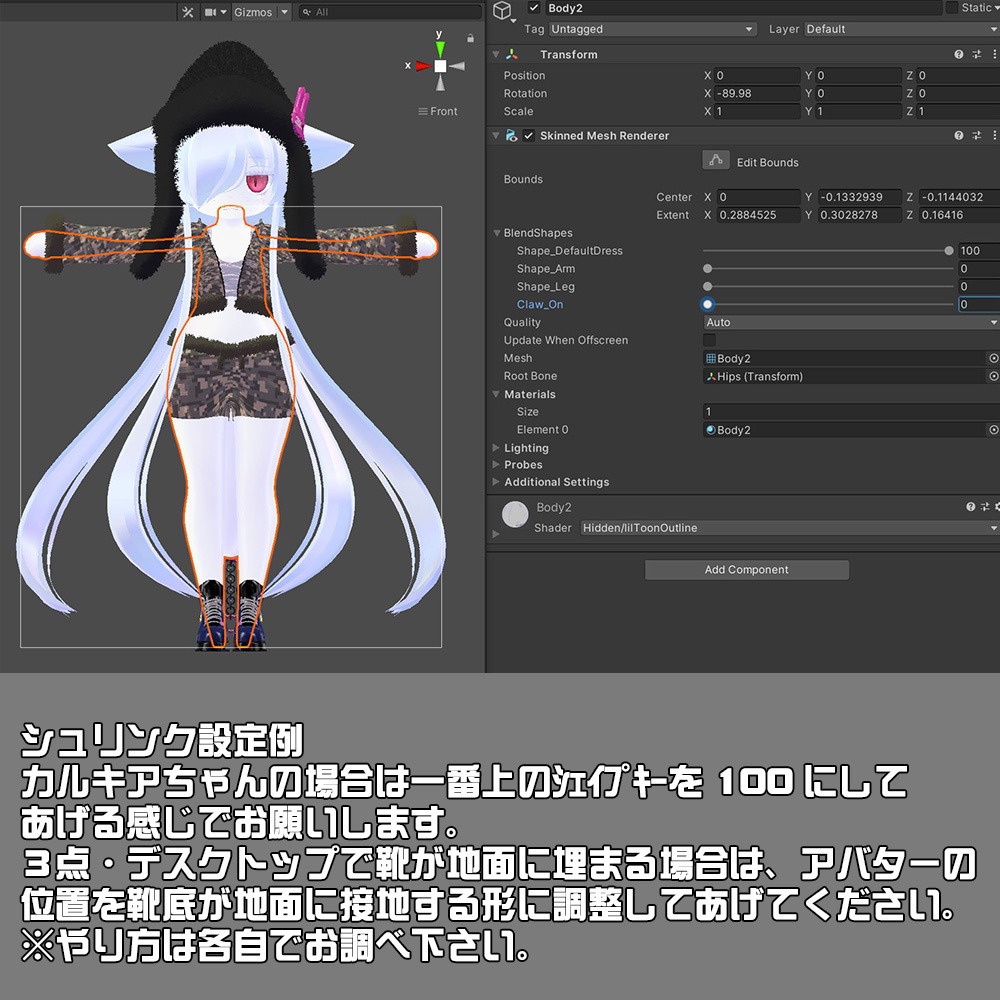
Task: Open the Tag Untagged dropdown
Action: coord(652,29)
